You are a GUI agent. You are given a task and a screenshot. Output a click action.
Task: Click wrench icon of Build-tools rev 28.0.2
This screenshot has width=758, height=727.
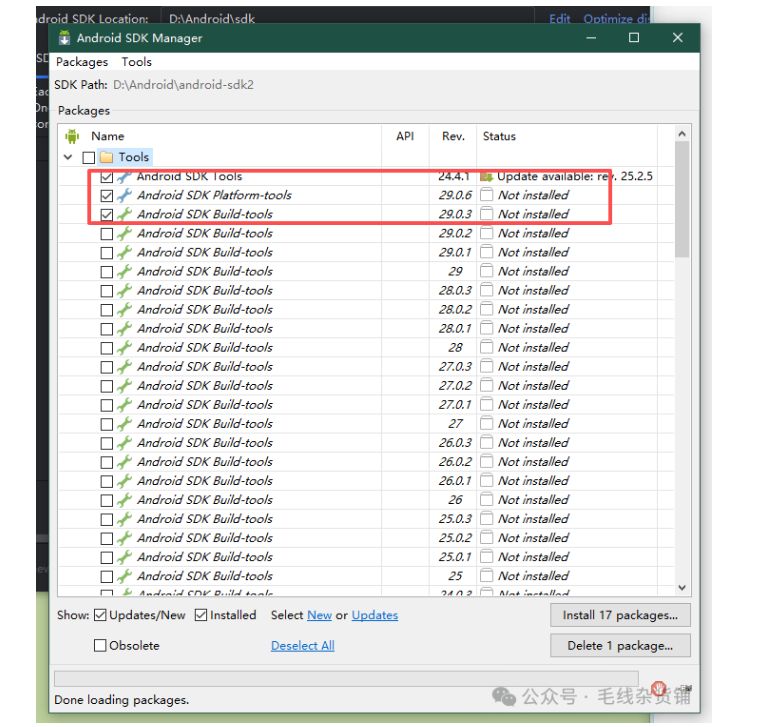pyautogui.click(x=124, y=309)
